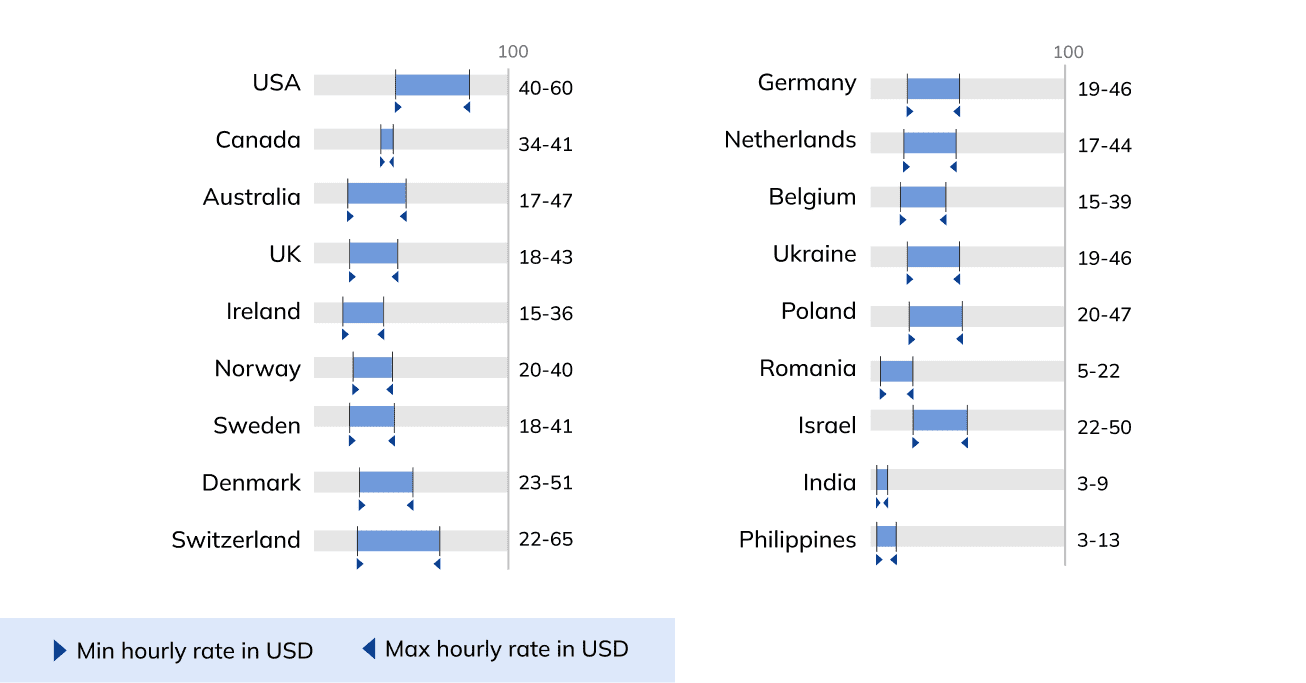Click the Philippines blue range bar
1306x683 pixels.
pos(886,537)
